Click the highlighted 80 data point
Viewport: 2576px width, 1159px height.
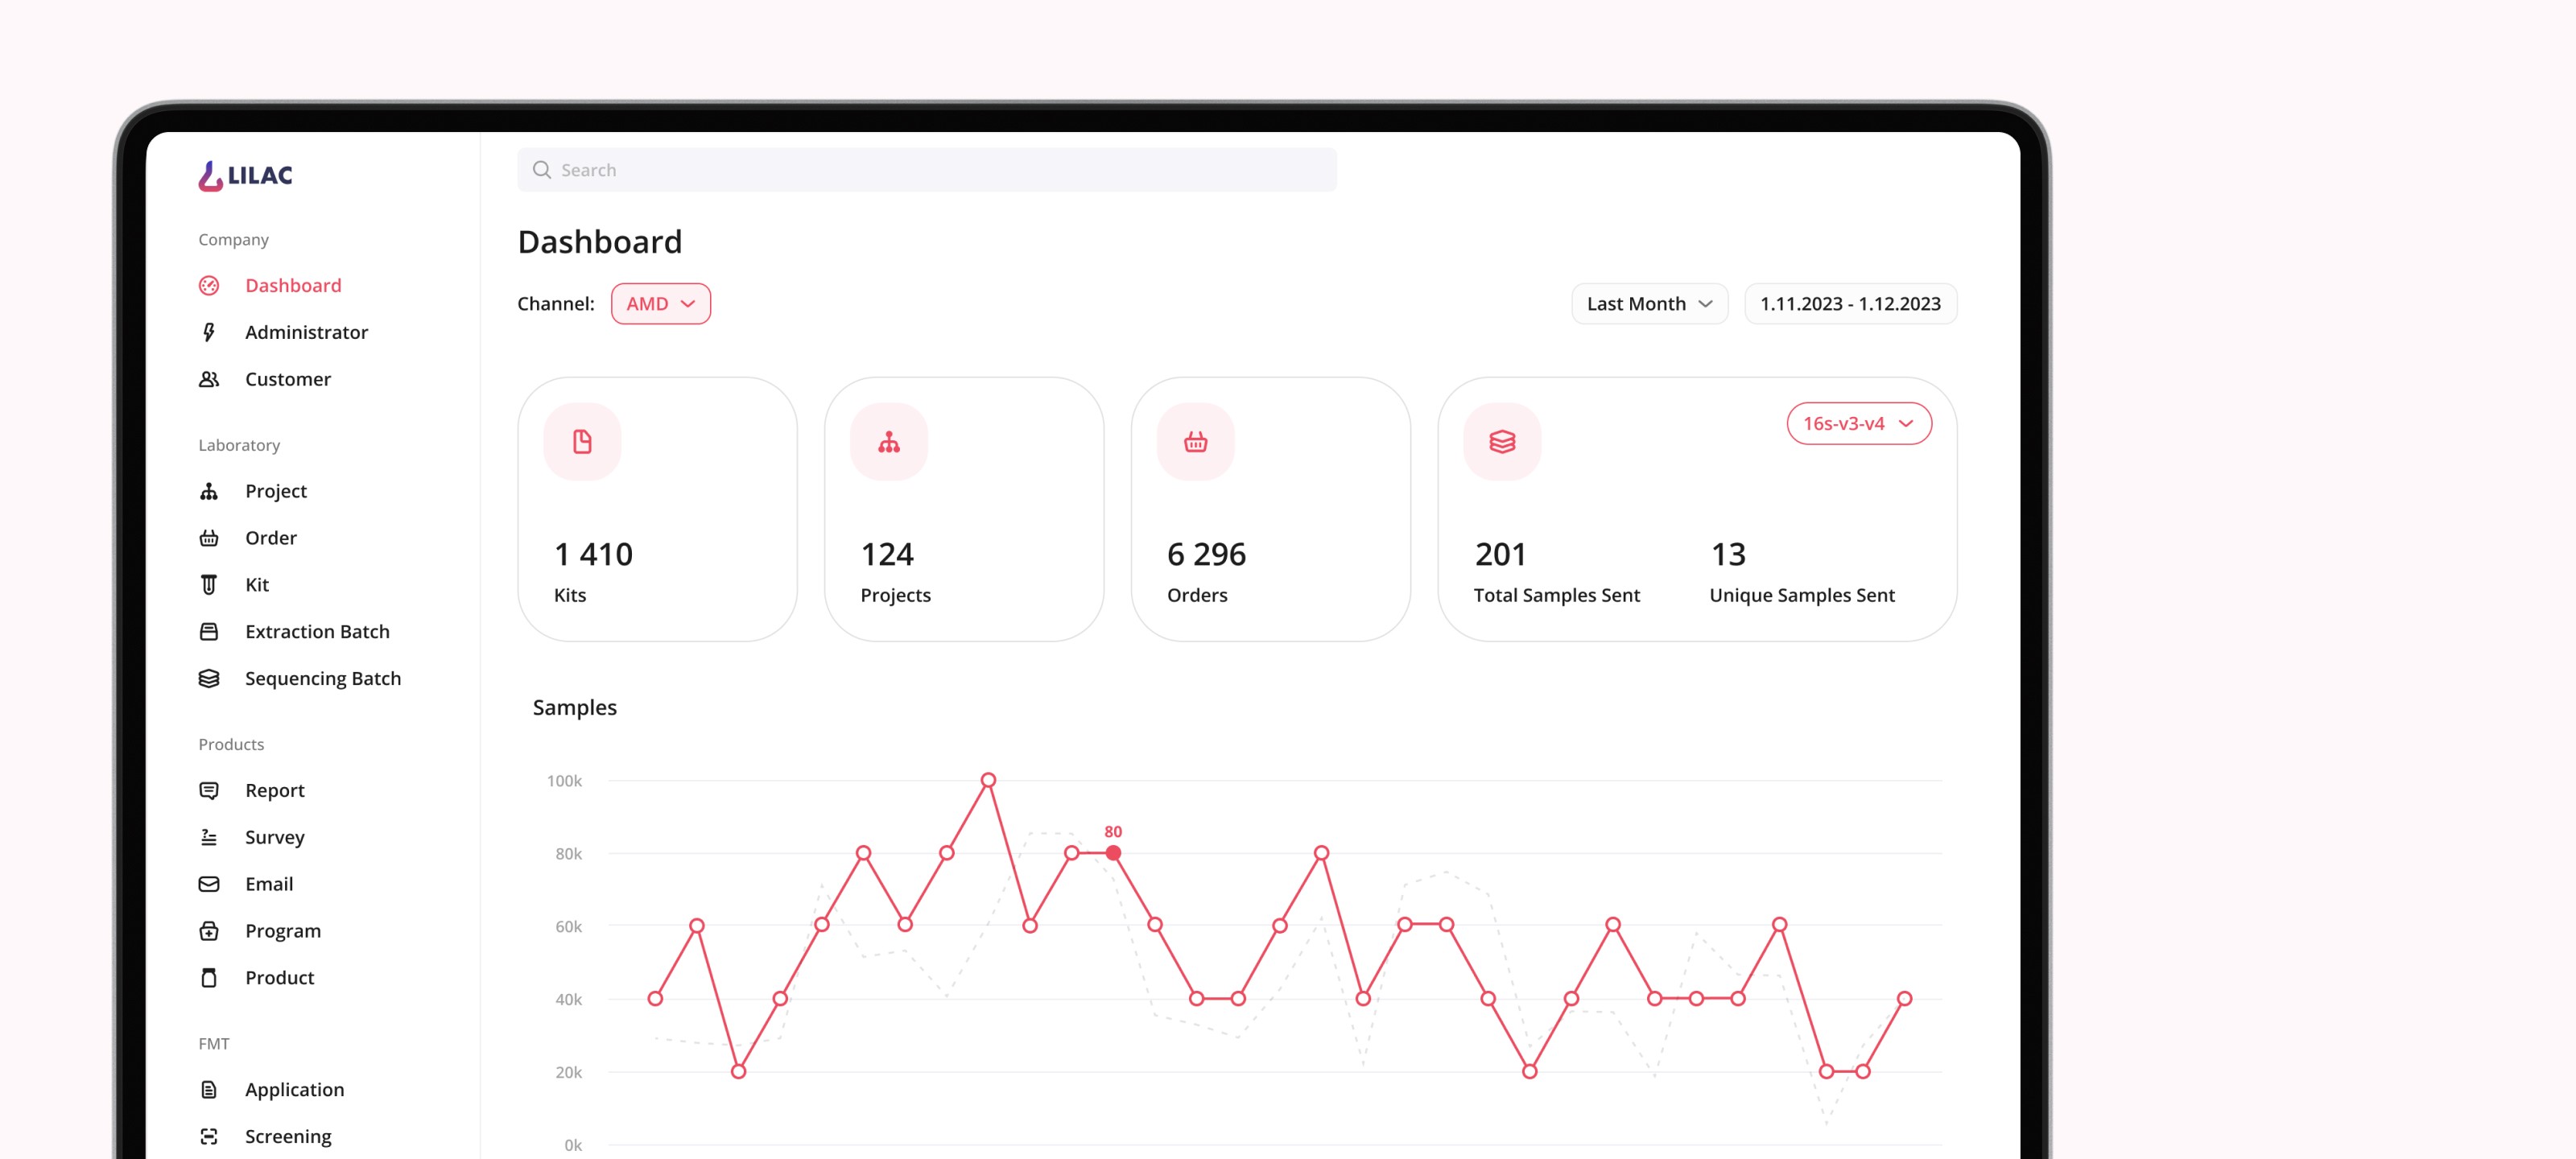[1113, 853]
